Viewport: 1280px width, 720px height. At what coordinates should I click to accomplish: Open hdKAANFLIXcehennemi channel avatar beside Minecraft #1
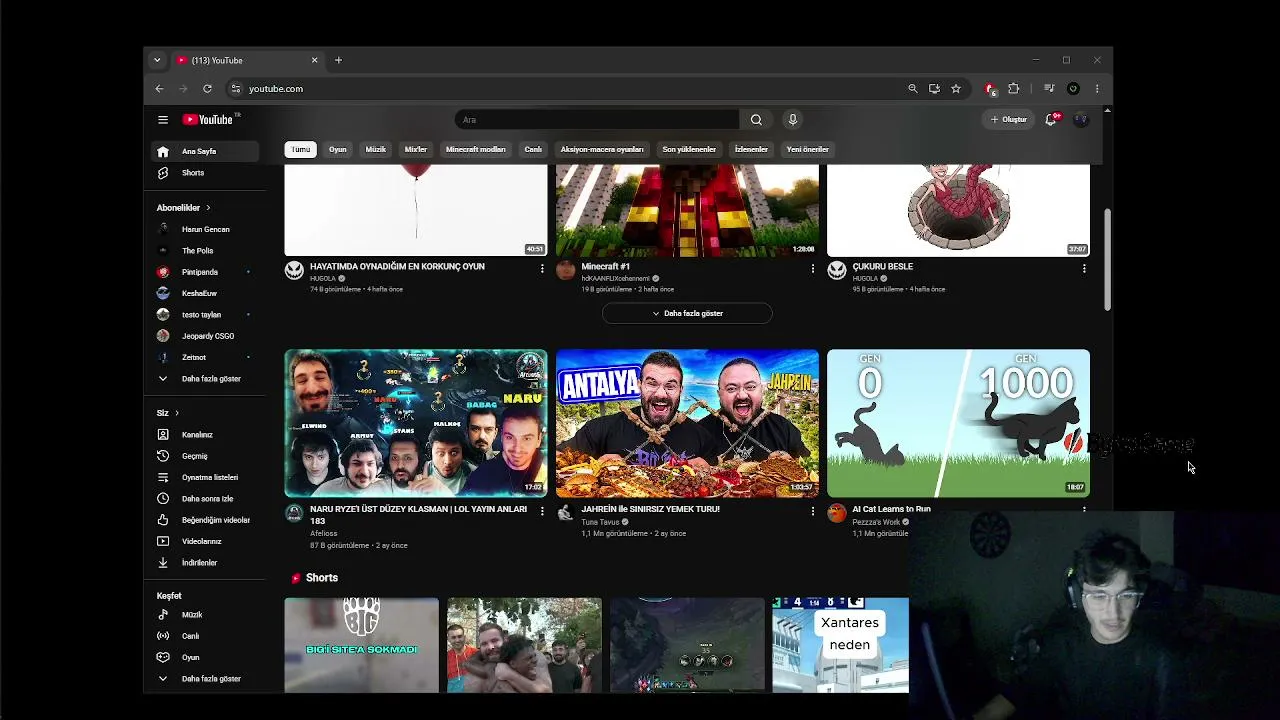[565, 270]
